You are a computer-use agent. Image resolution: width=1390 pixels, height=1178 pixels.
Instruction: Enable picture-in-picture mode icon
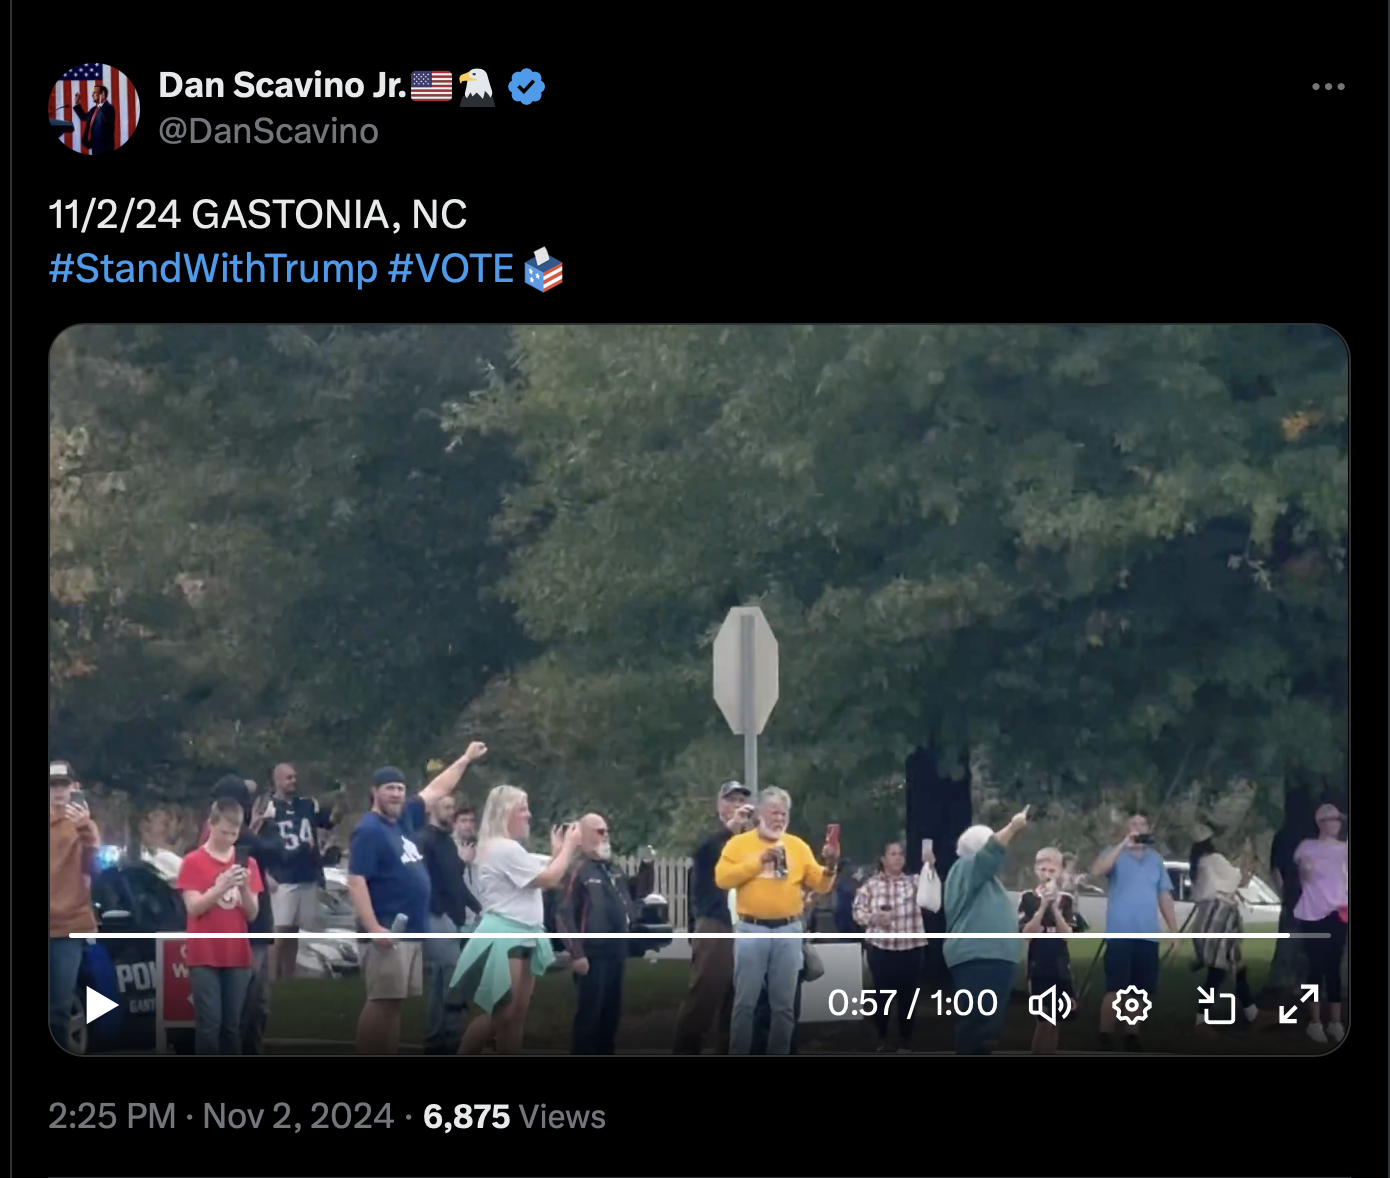(x=1216, y=1005)
